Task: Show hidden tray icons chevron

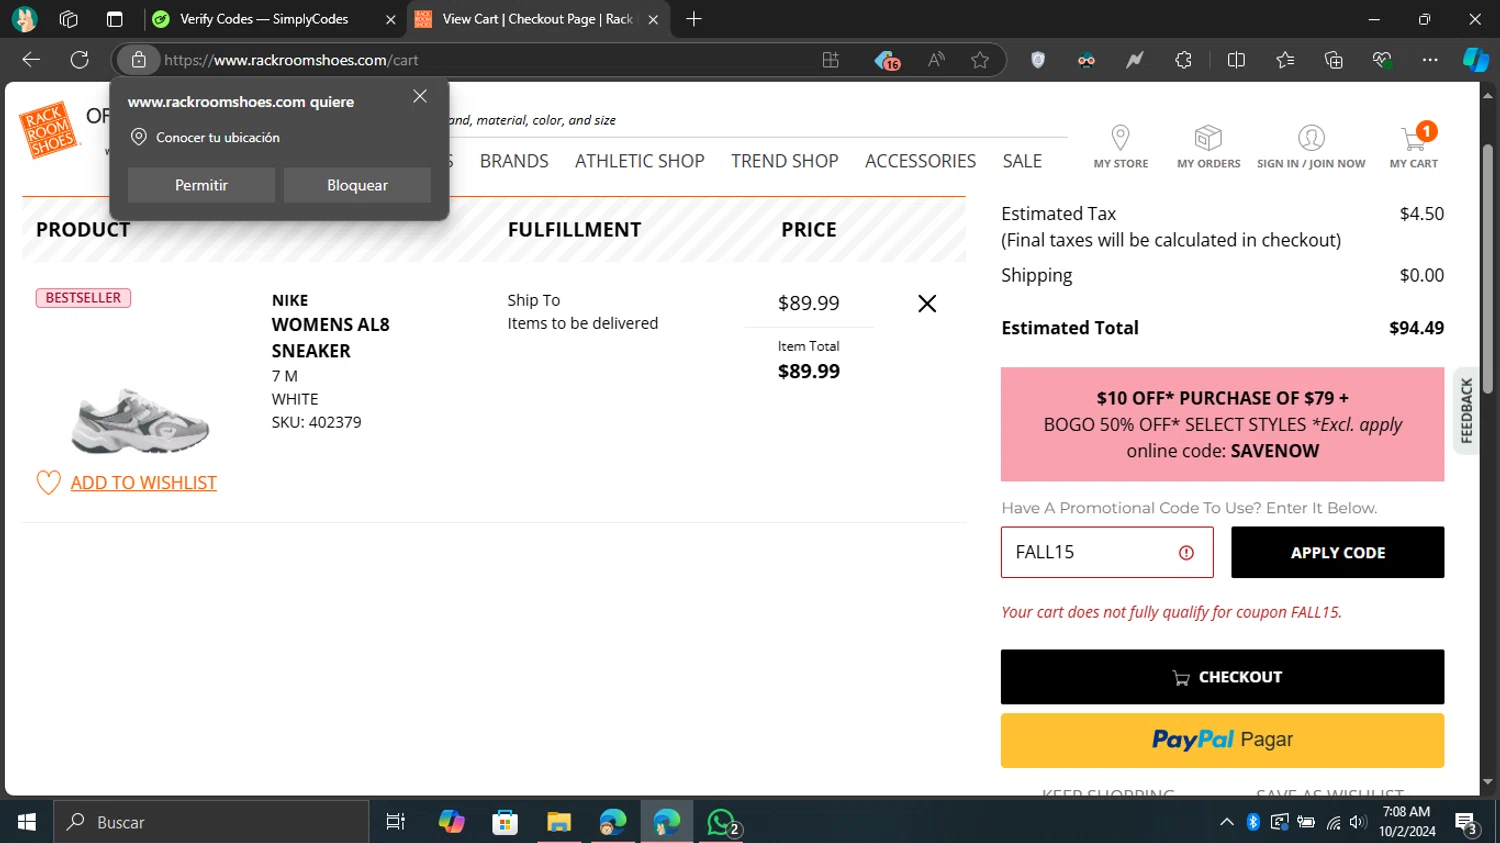Action: click(x=1227, y=822)
